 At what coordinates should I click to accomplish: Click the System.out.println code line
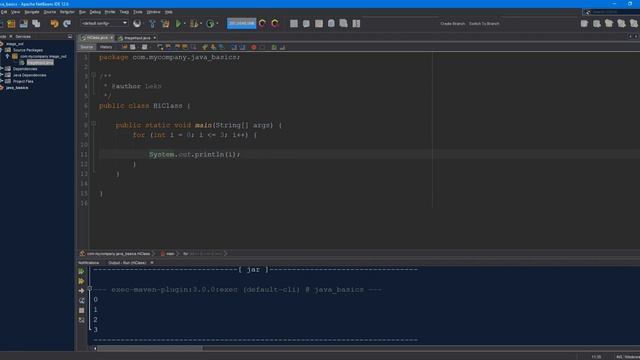[x=194, y=154]
